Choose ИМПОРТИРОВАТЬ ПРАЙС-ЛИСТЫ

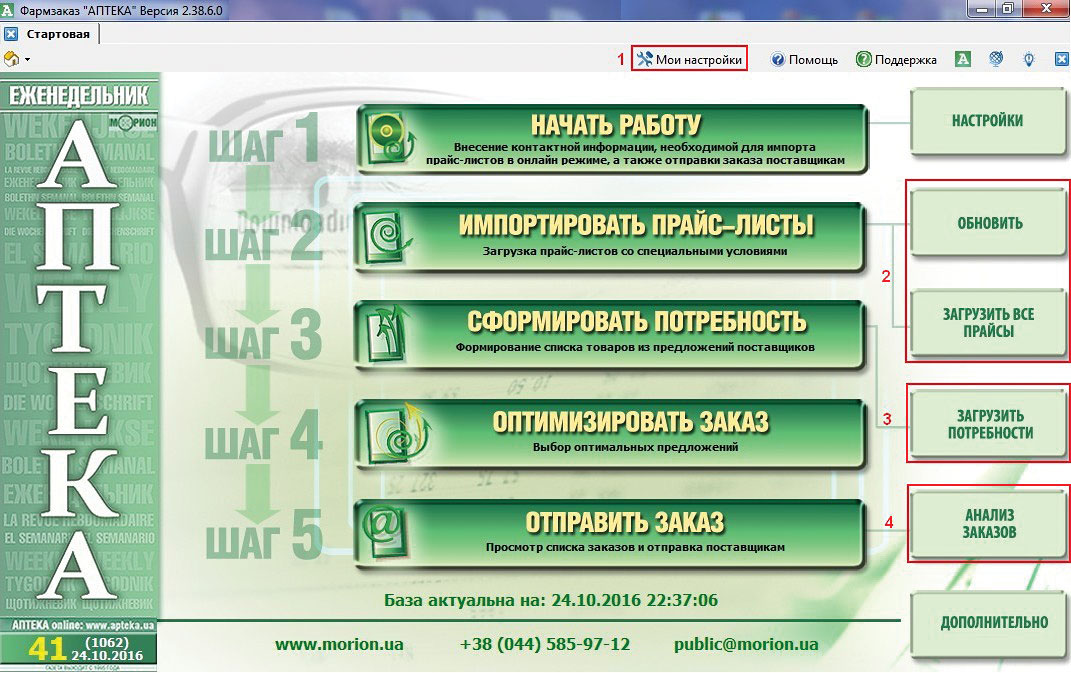click(x=610, y=238)
